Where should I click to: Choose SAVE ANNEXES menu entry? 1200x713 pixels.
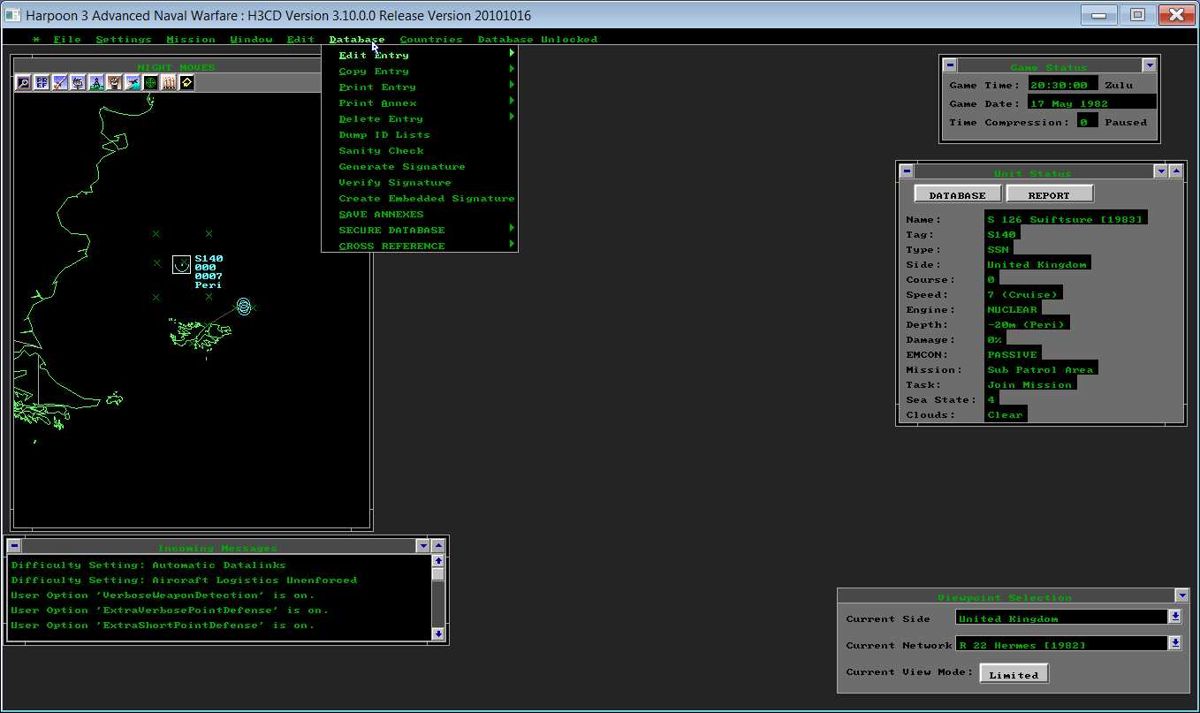(381, 214)
